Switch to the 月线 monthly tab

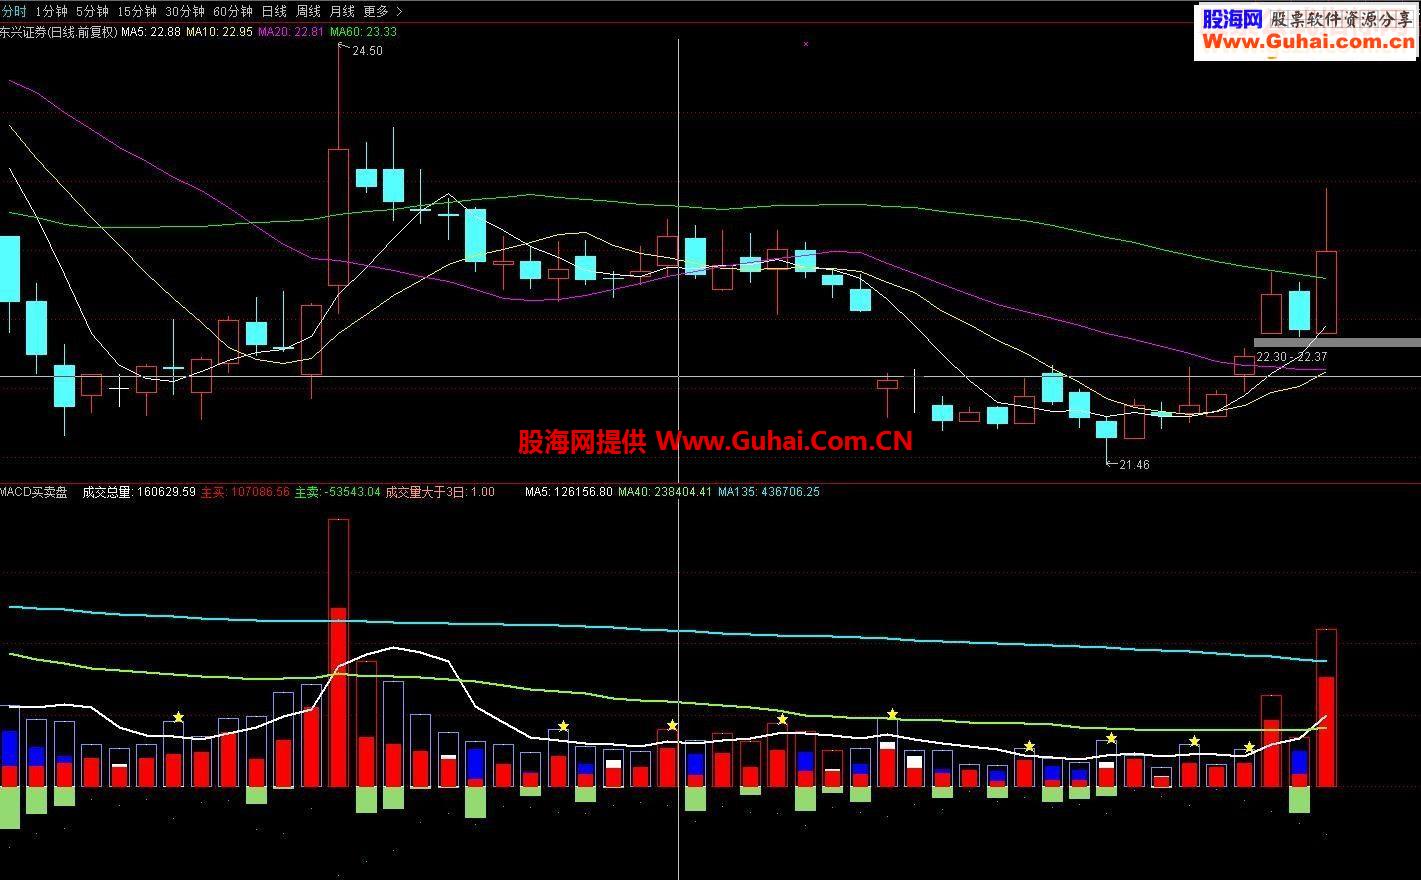tap(342, 11)
